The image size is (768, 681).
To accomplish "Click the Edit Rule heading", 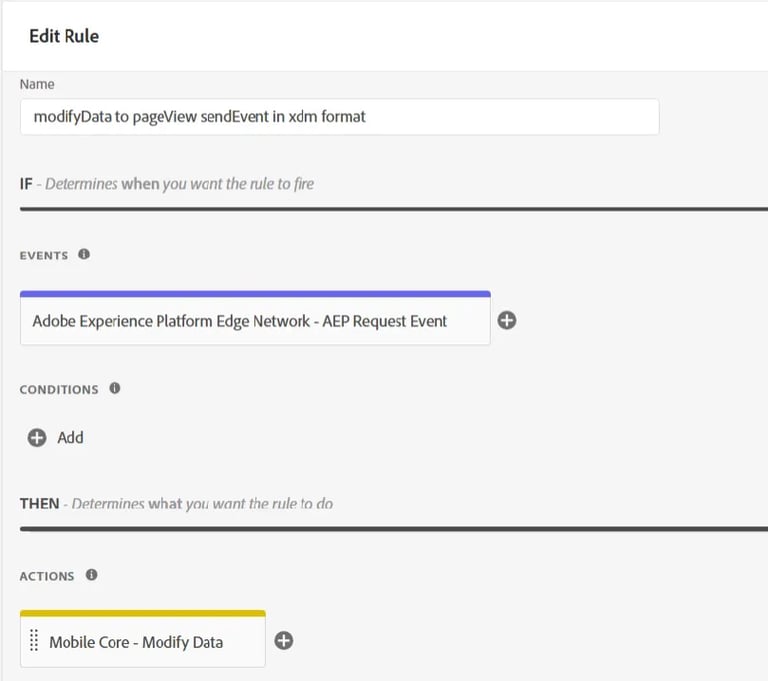I will tap(64, 36).
